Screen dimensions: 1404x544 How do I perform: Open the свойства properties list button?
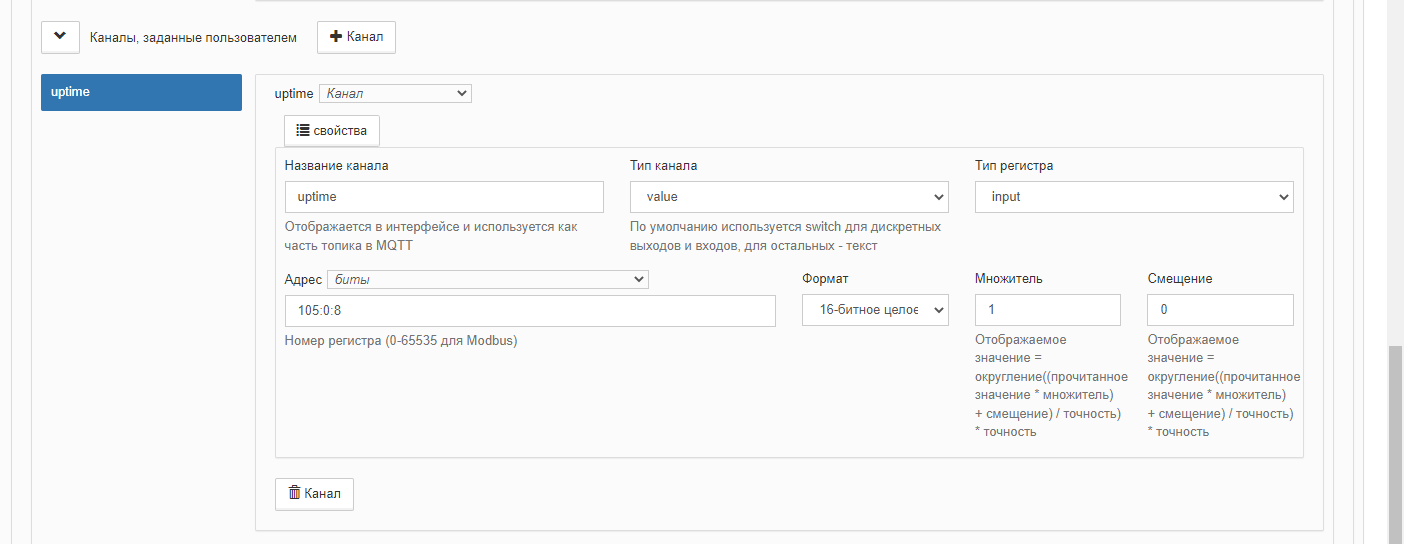click(x=332, y=130)
